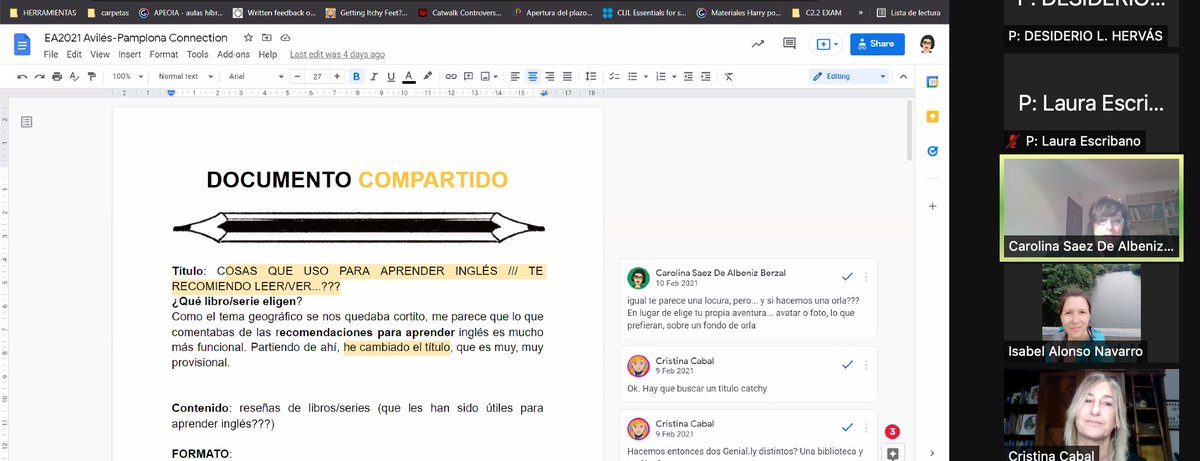Open the 'Last edit was 4 days ago' link
Image resolution: width=1200 pixels, height=461 pixels.
(x=337, y=54)
